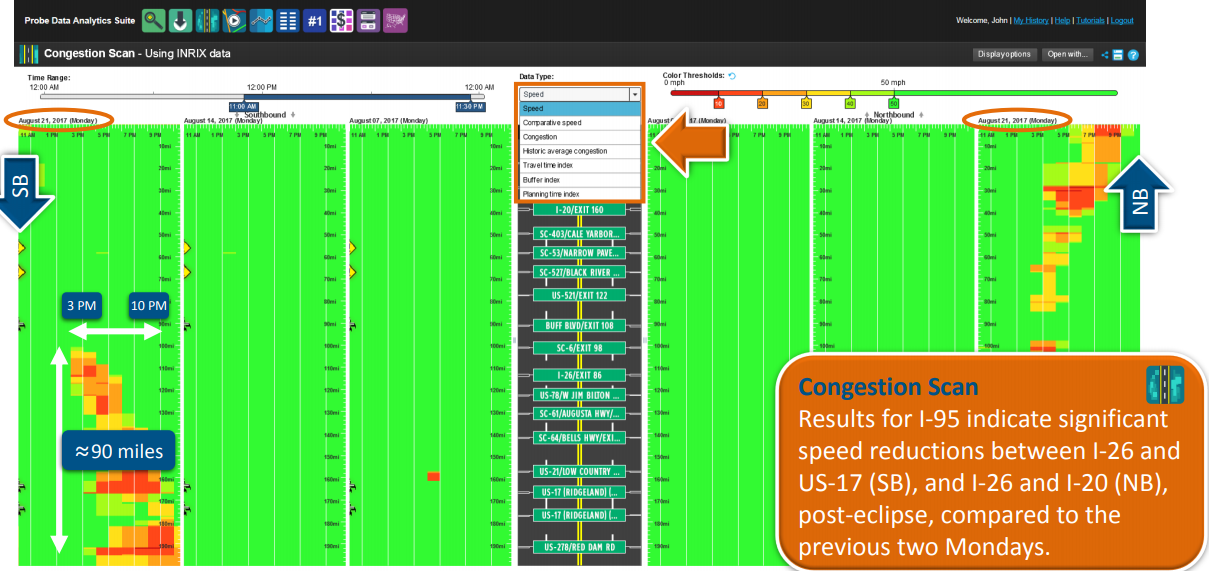Click the download arrow data tool icon
This screenshot has height=571, width=1209.
pos(182,20)
